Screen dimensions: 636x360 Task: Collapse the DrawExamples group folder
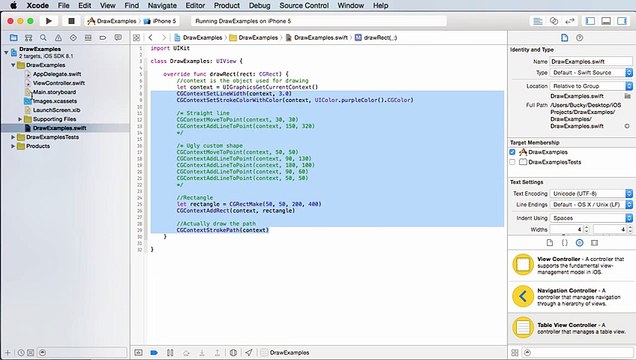pos(13,65)
